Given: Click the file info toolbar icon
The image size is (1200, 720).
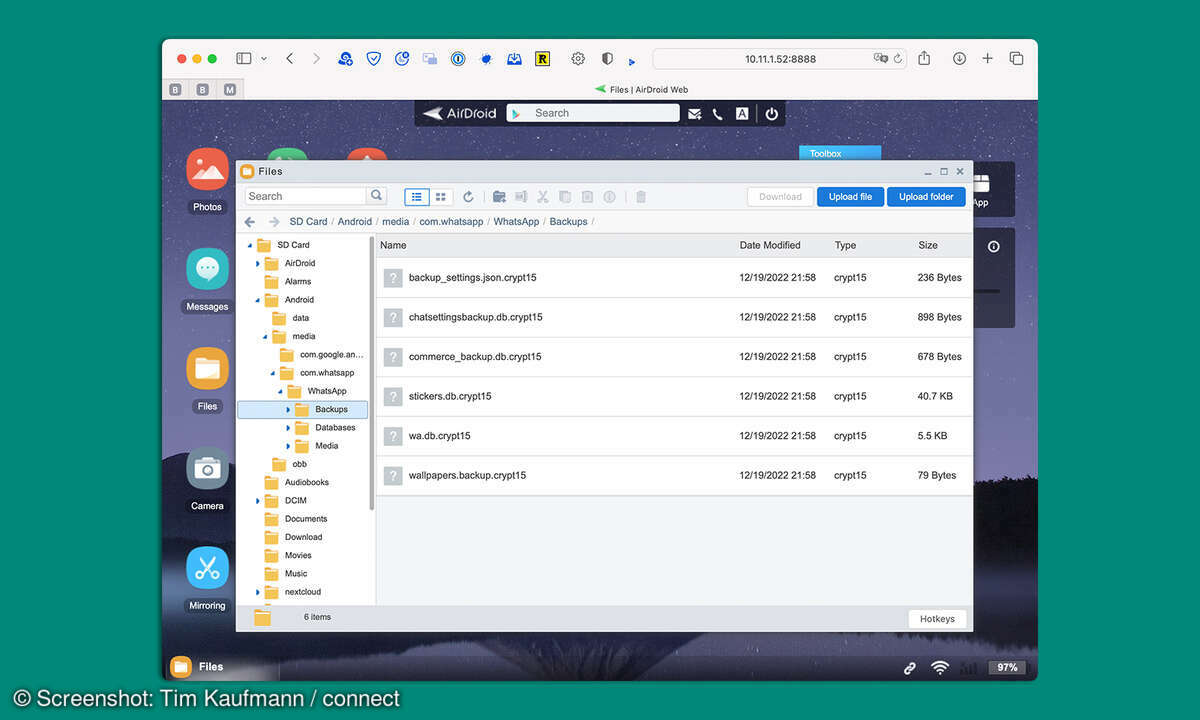Looking at the screenshot, I should click(x=609, y=197).
